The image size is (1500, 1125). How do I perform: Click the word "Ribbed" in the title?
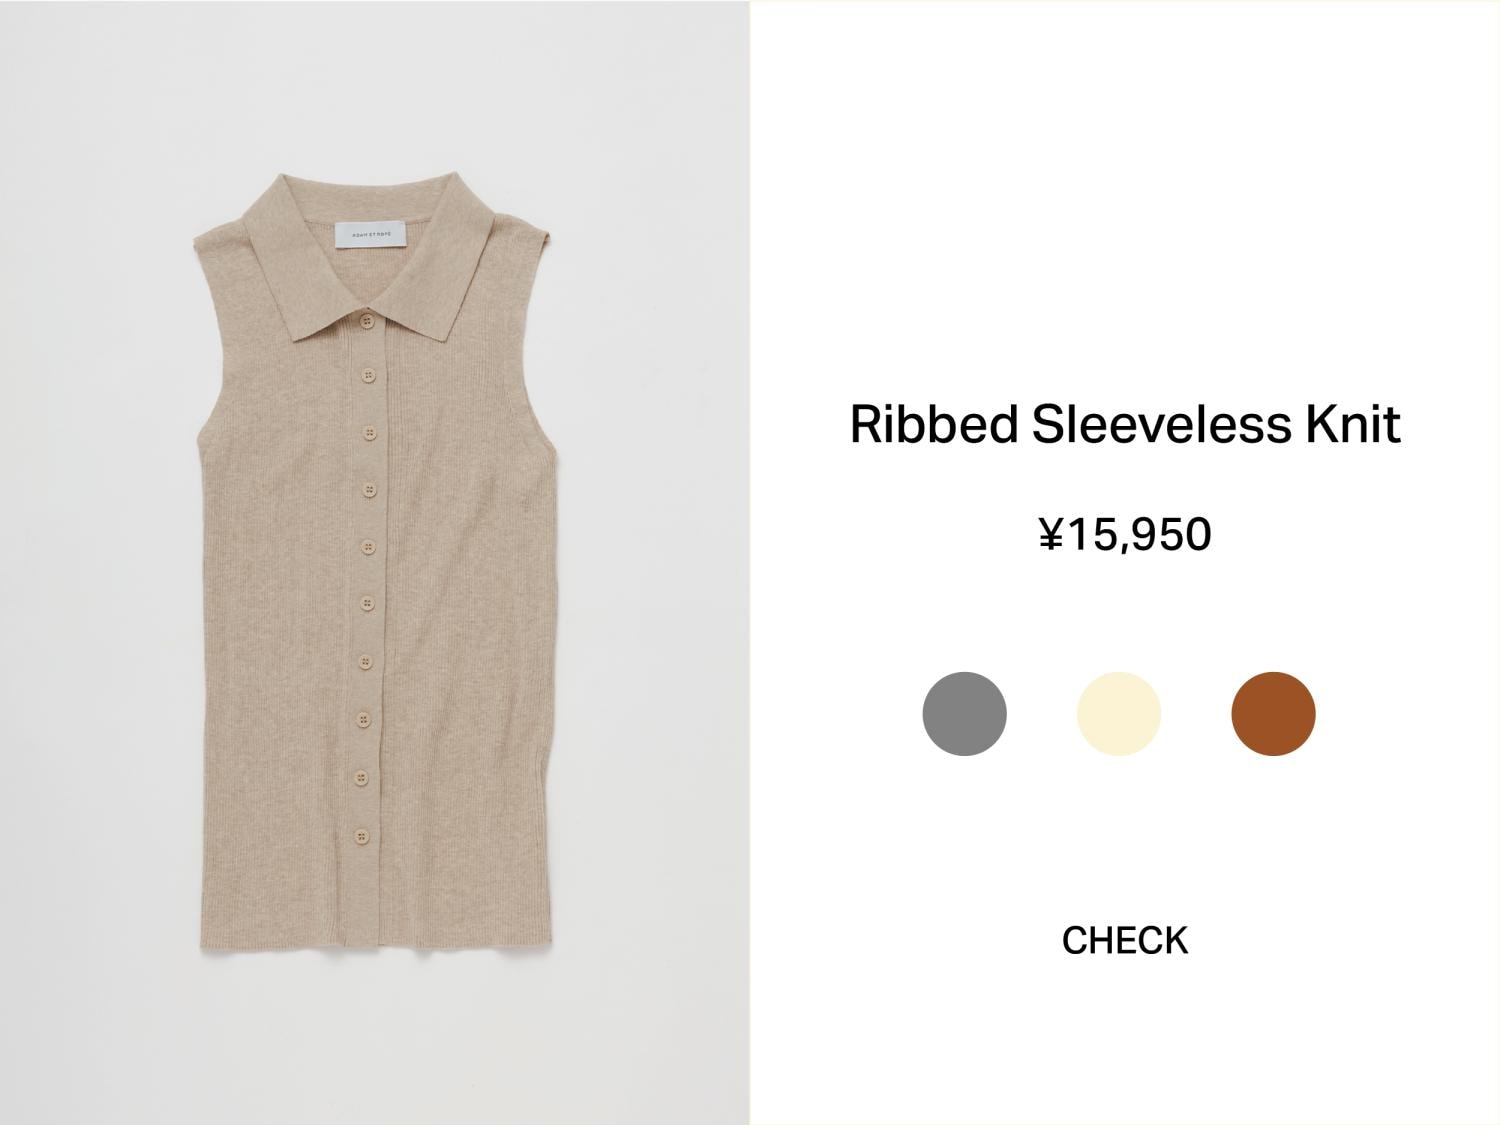point(934,424)
